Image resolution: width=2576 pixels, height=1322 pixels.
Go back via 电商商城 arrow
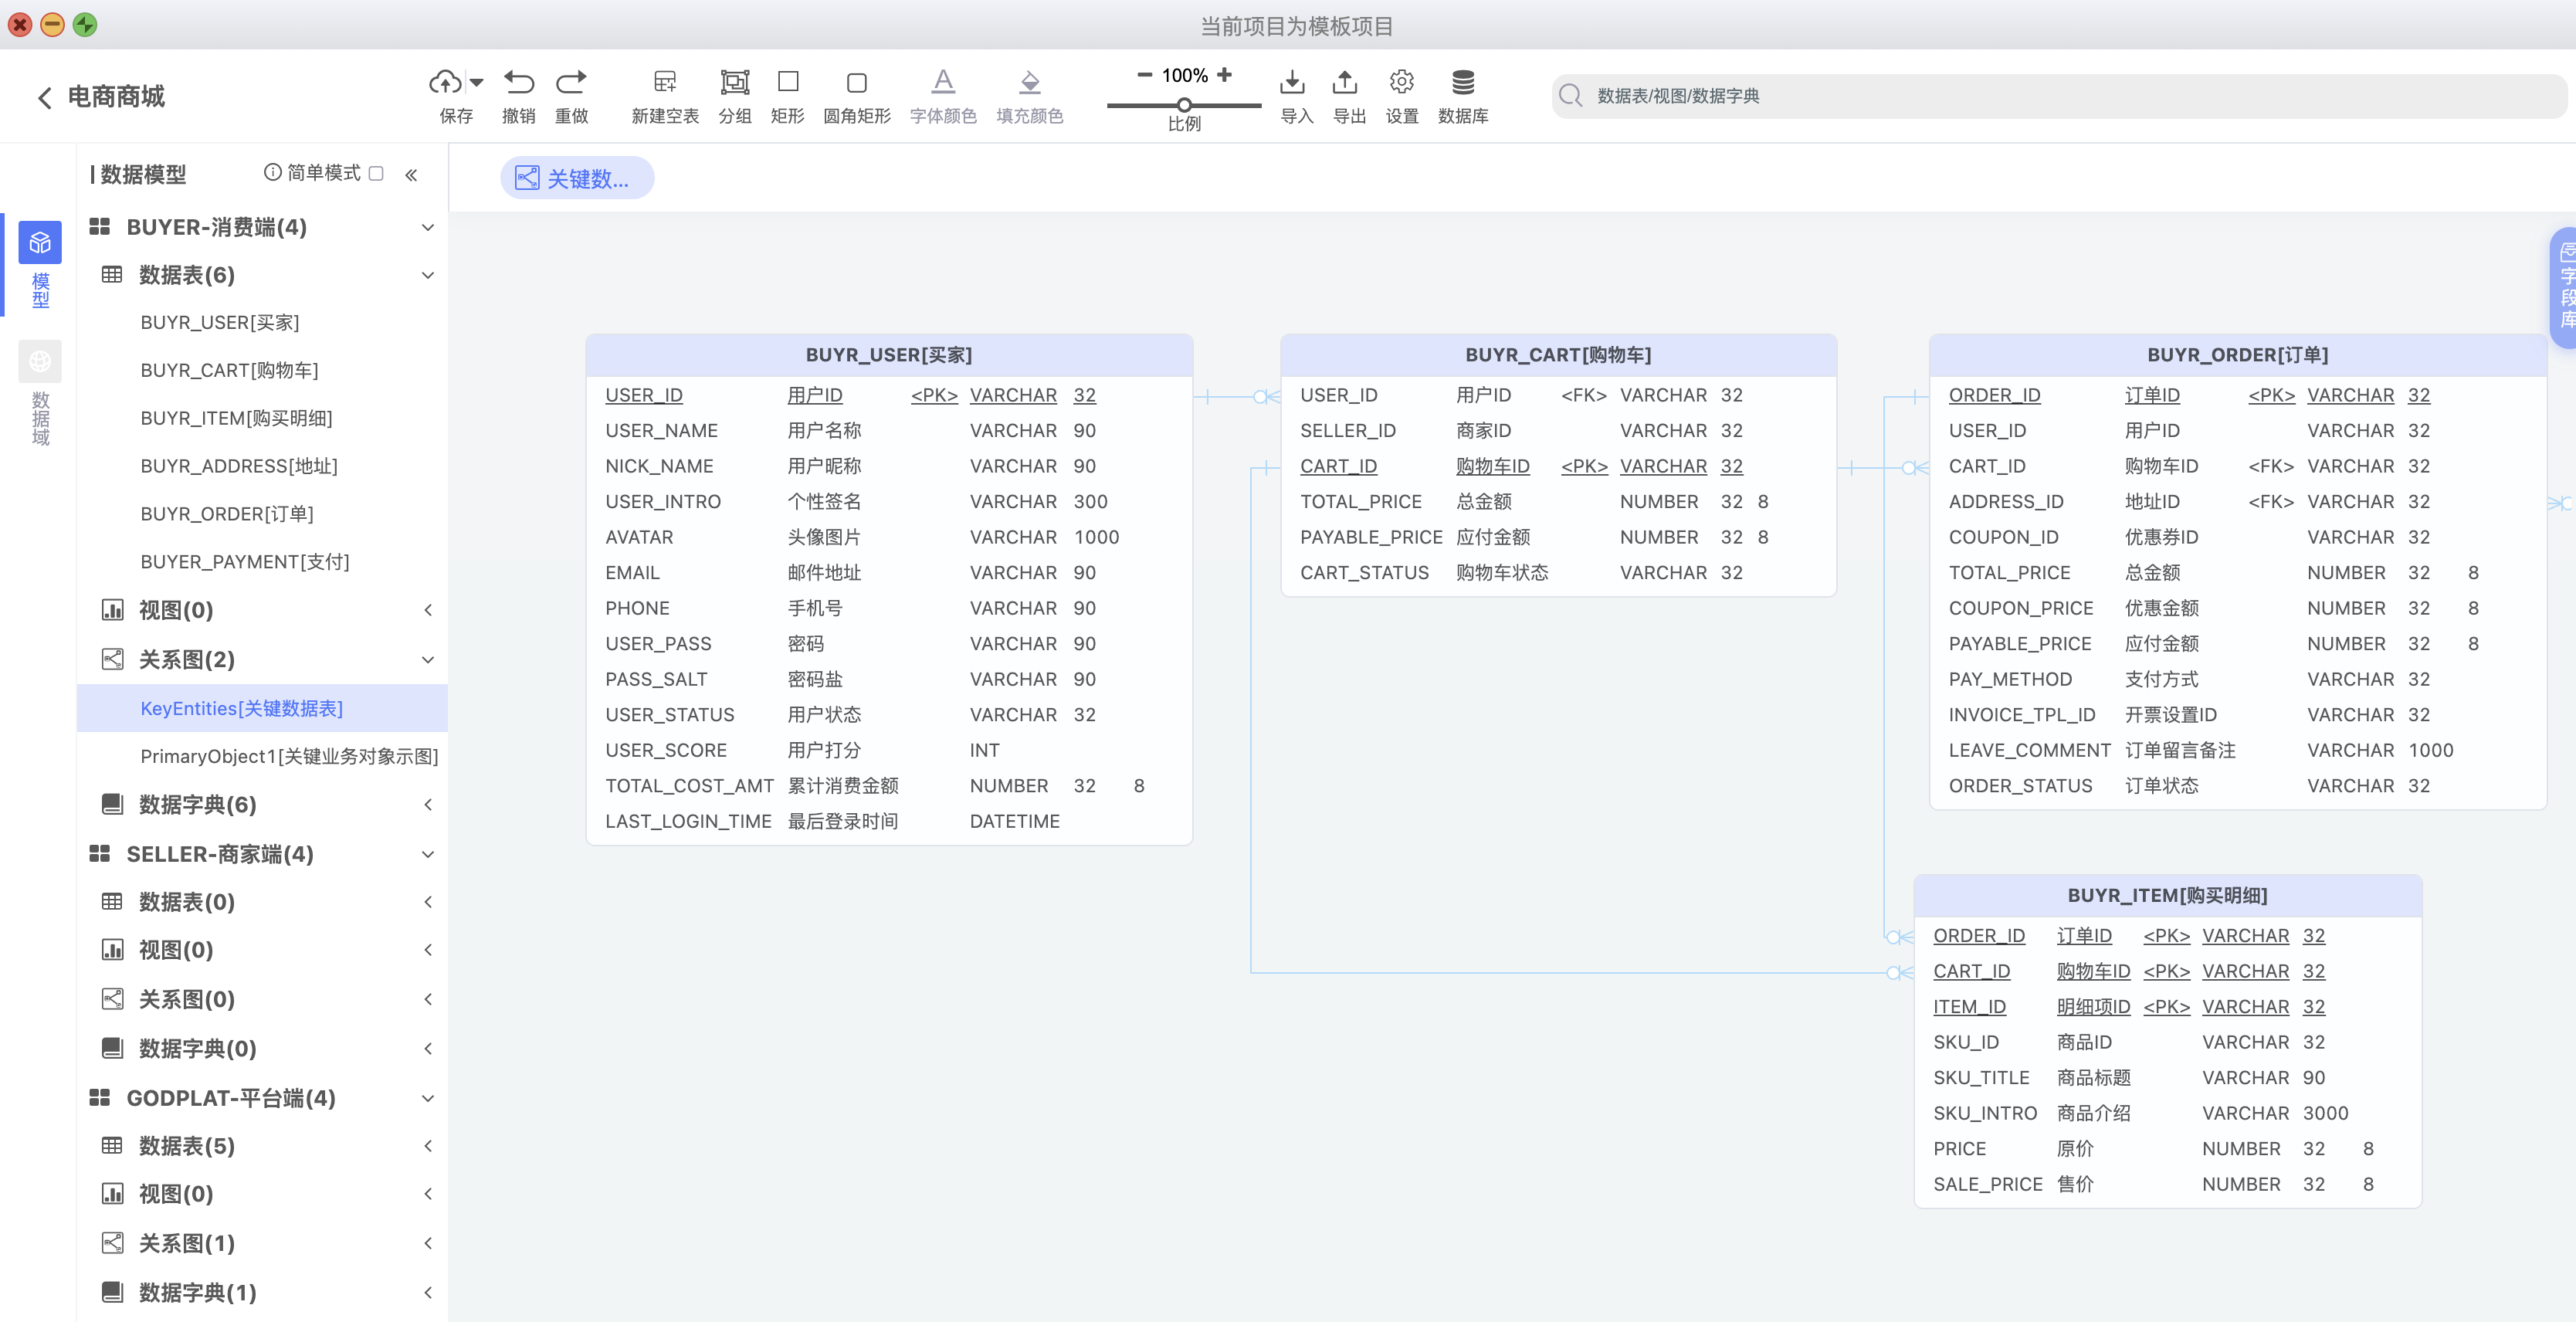[x=44, y=97]
